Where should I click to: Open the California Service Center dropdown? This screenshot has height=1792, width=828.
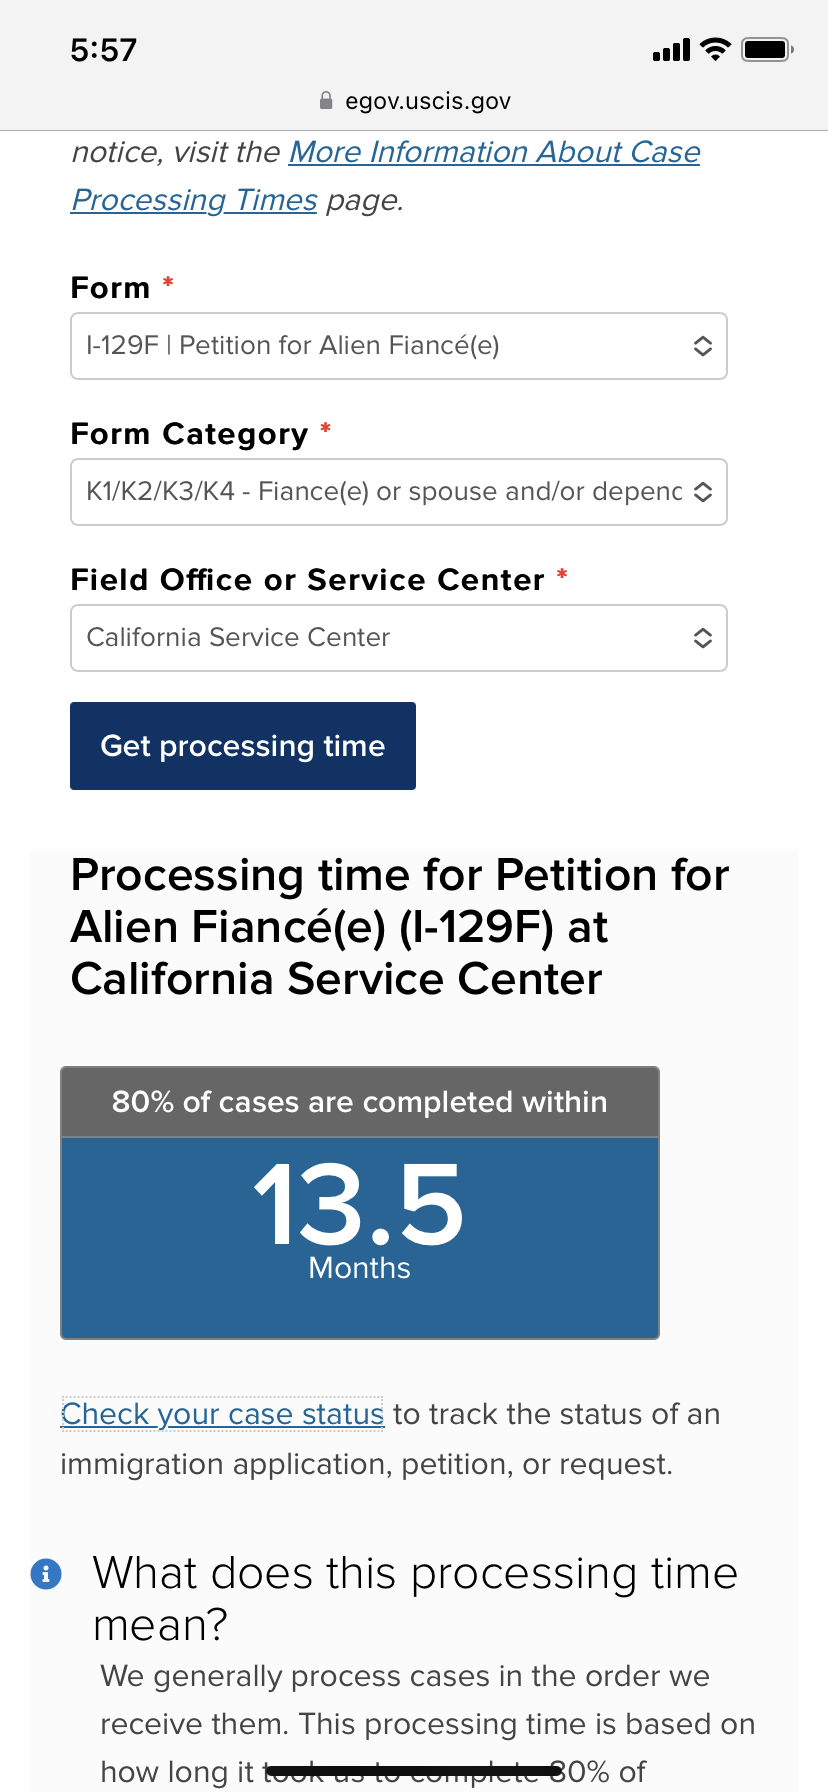pos(399,638)
